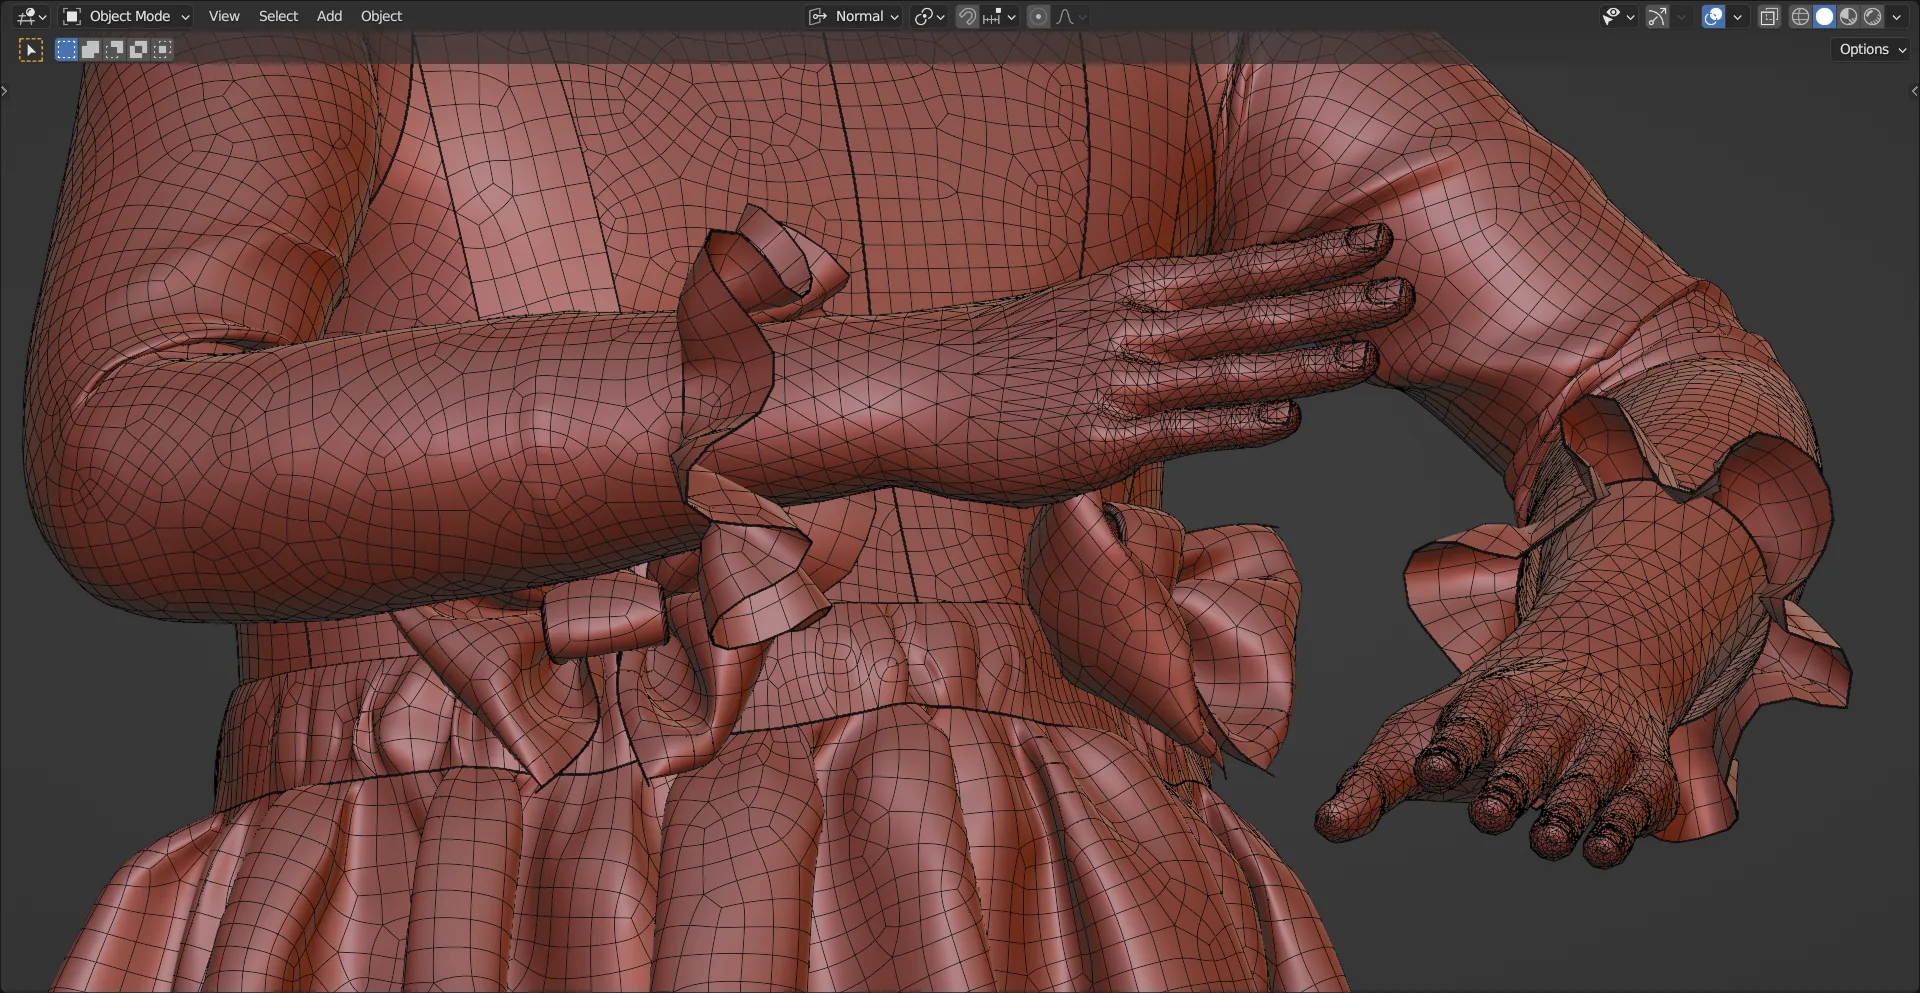Switch to rendered viewport shading
This screenshot has width=1920, height=993.
pos(1872,16)
